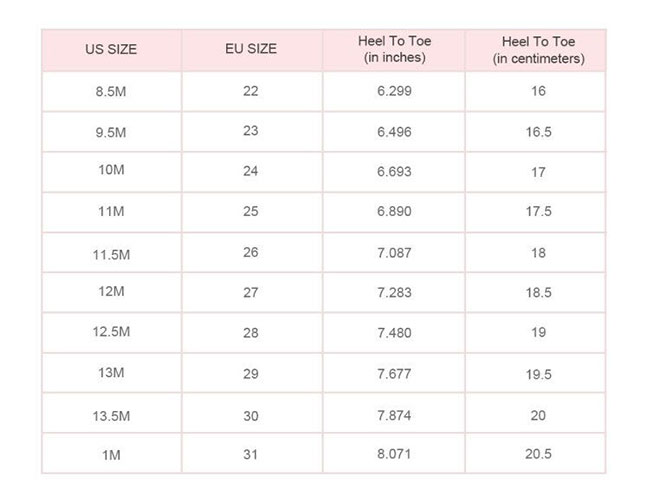Image resolution: width=650 pixels, height=503 pixels.
Task: Select the 1M size cell
Action: [x=111, y=453]
